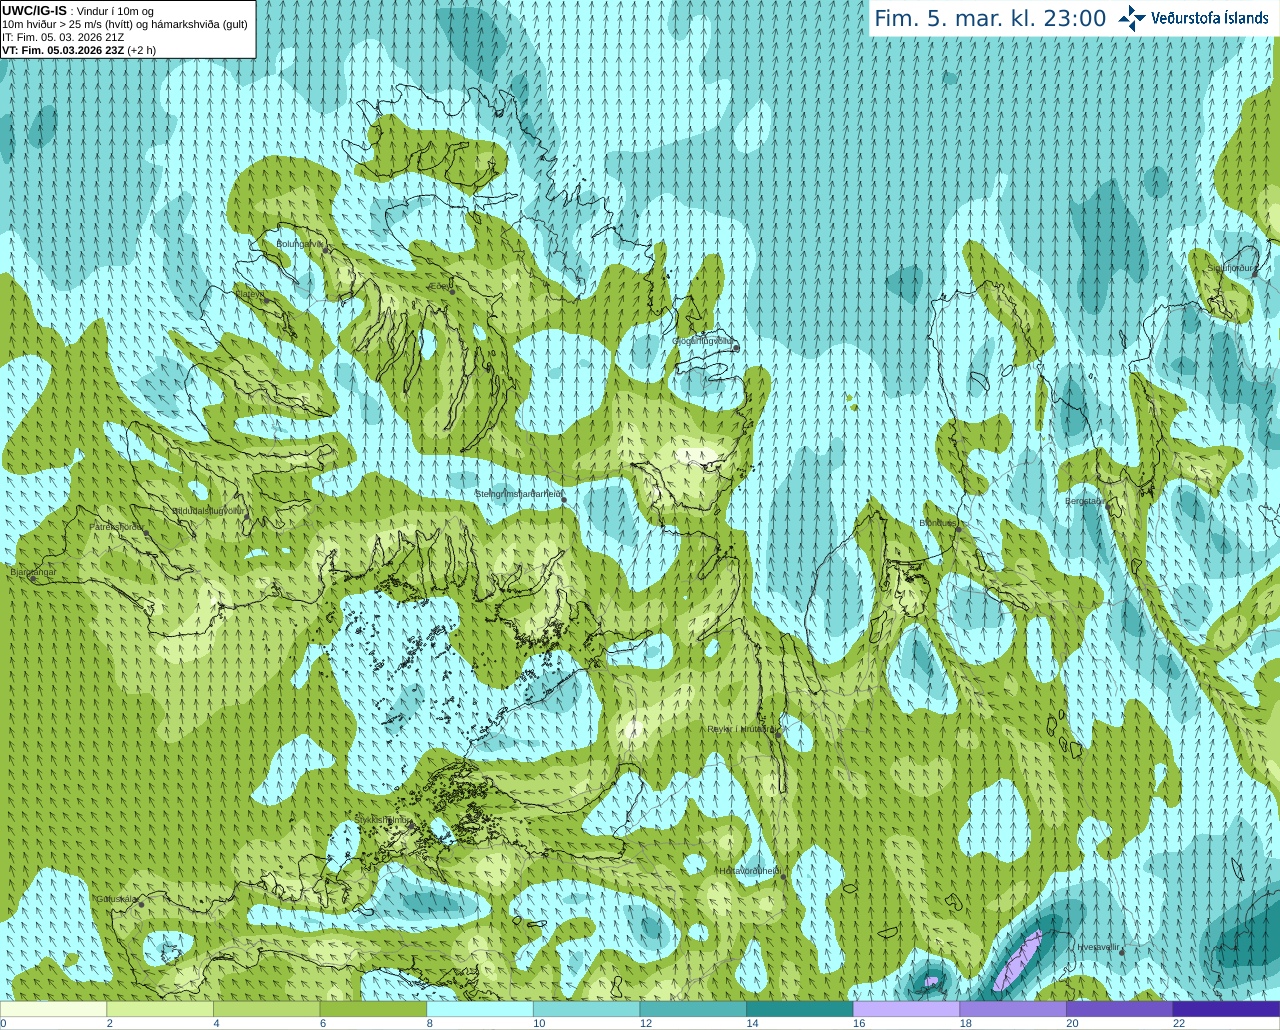Screen dimensions: 1280x1030
Task: Click the above 22 m/s dark indigo swatch
Action: pyautogui.click(x=1226, y=1009)
